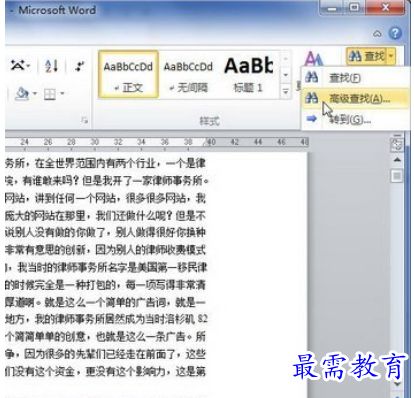Viewport: 414px width, 398px height.
Task: Click text line containing 我们还做什么呢
Action: point(106,216)
